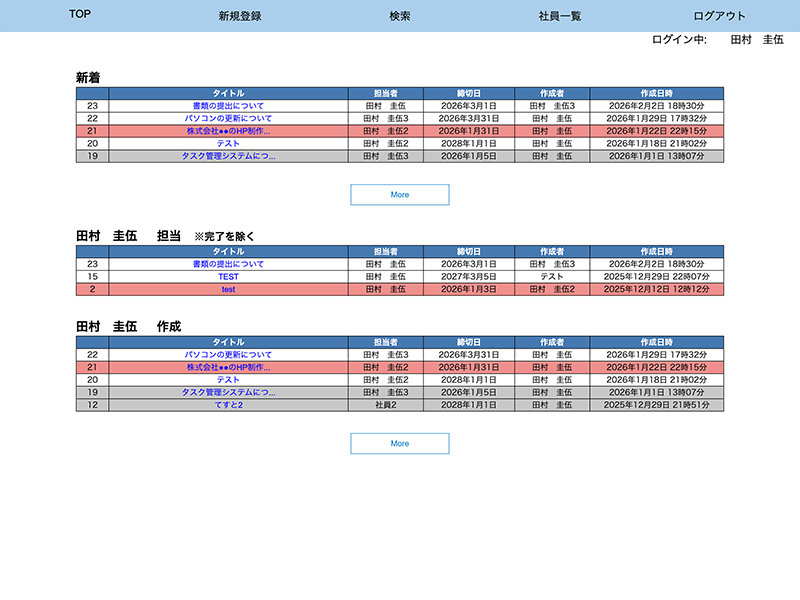The height and width of the screenshot is (600, 800).
Task: Open パソコンの更新について in the 作成 table
Action: pyautogui.click(x=228, y=355)
